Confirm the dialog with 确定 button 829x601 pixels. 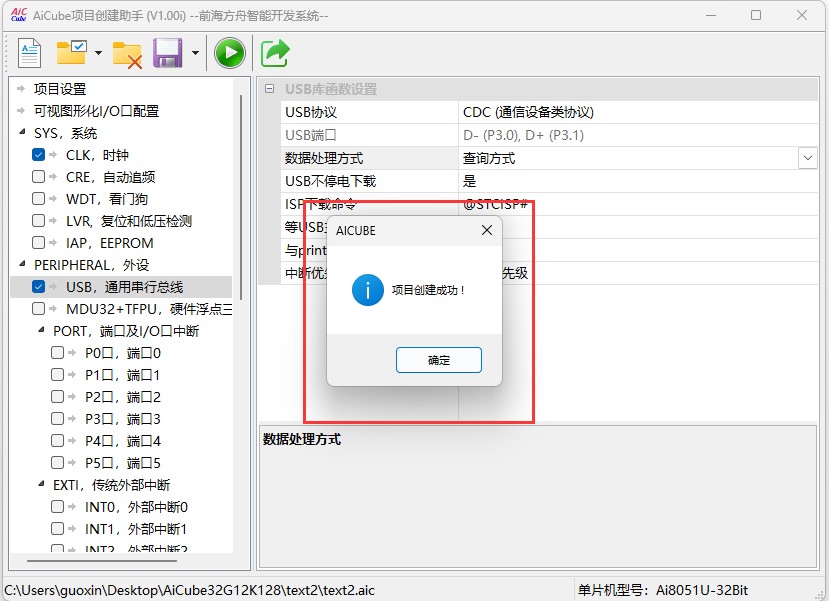click(x=439, y=360)
